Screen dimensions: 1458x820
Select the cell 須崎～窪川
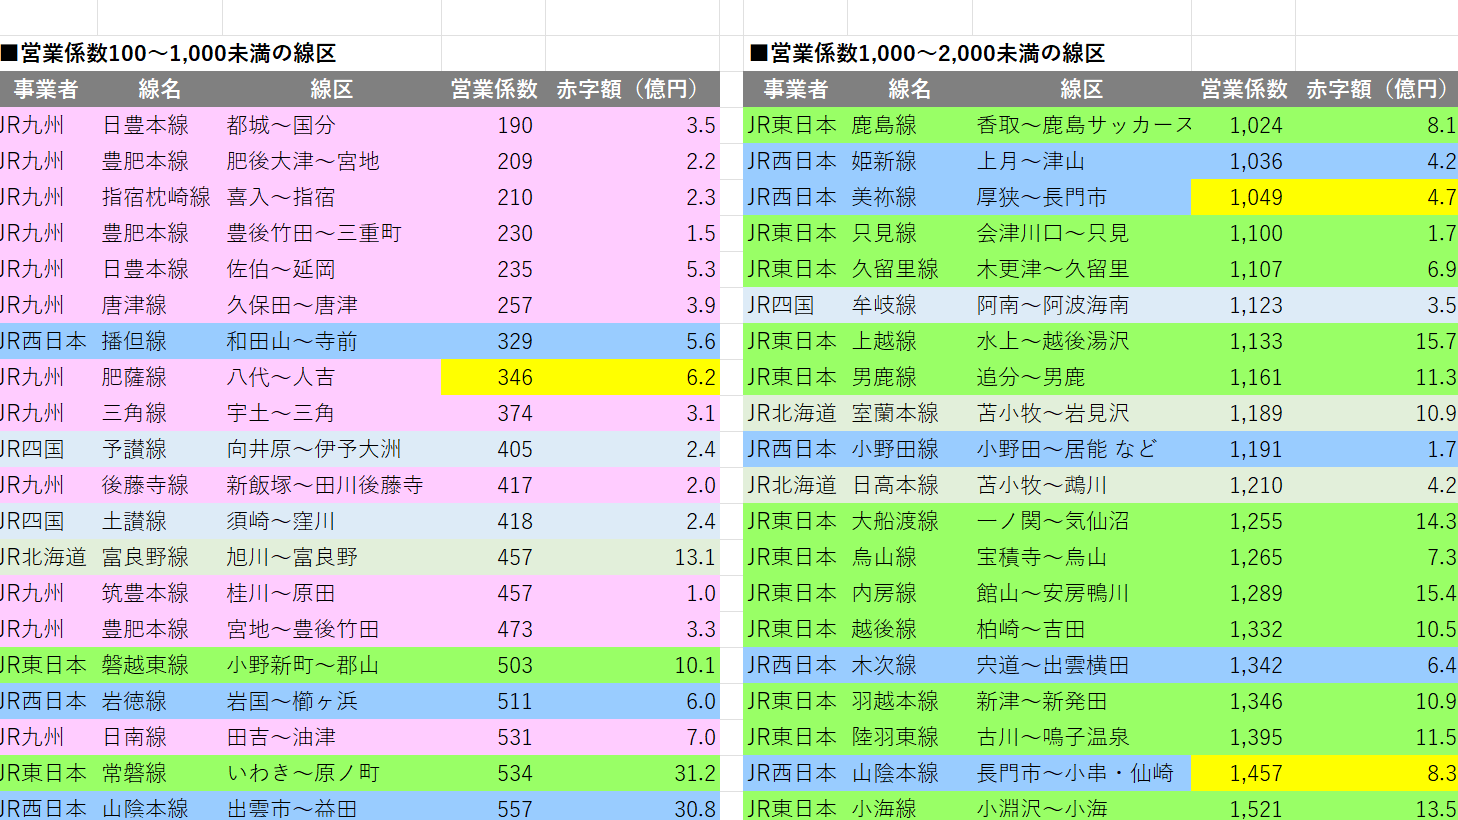tap(332, 521)
